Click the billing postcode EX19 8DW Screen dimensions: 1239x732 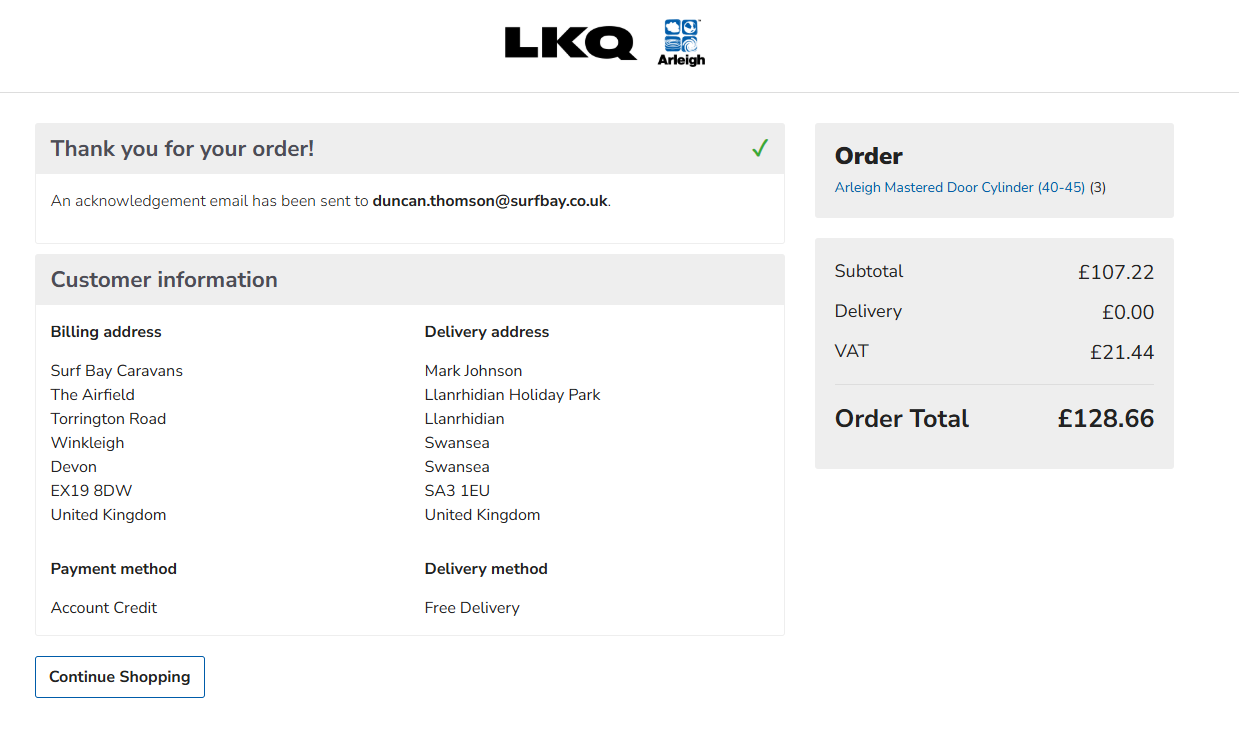pyautogui.click(x=91, y=491)
